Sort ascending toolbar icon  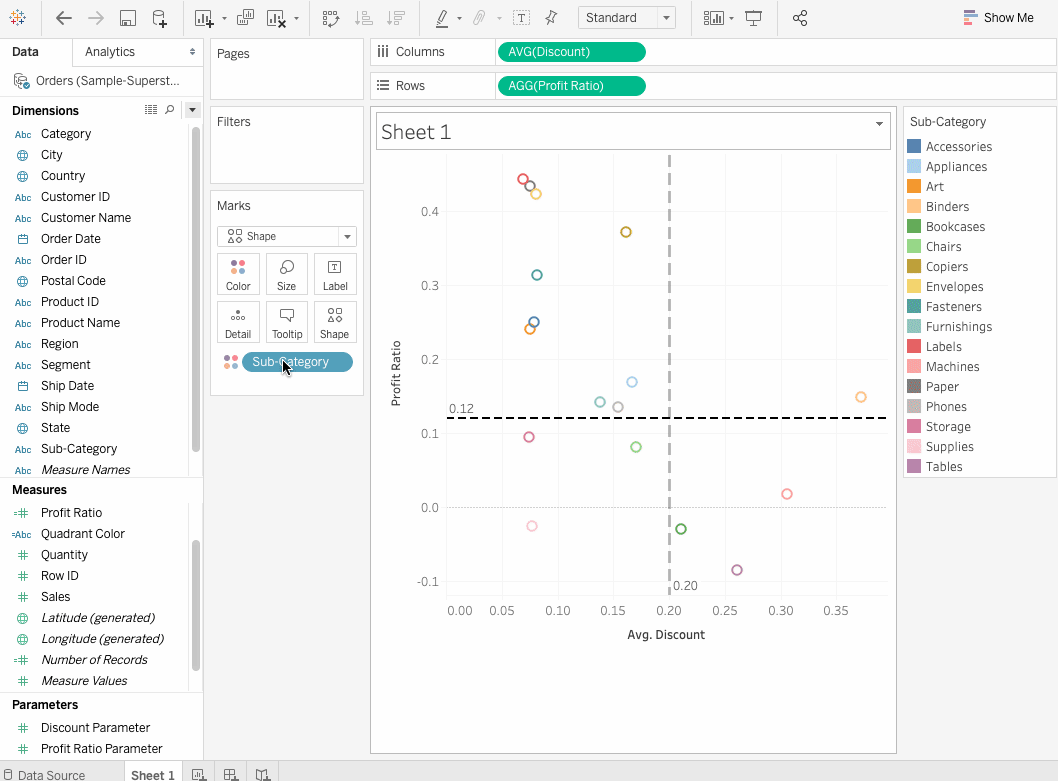pyautogui.click(x=364, y=18)
